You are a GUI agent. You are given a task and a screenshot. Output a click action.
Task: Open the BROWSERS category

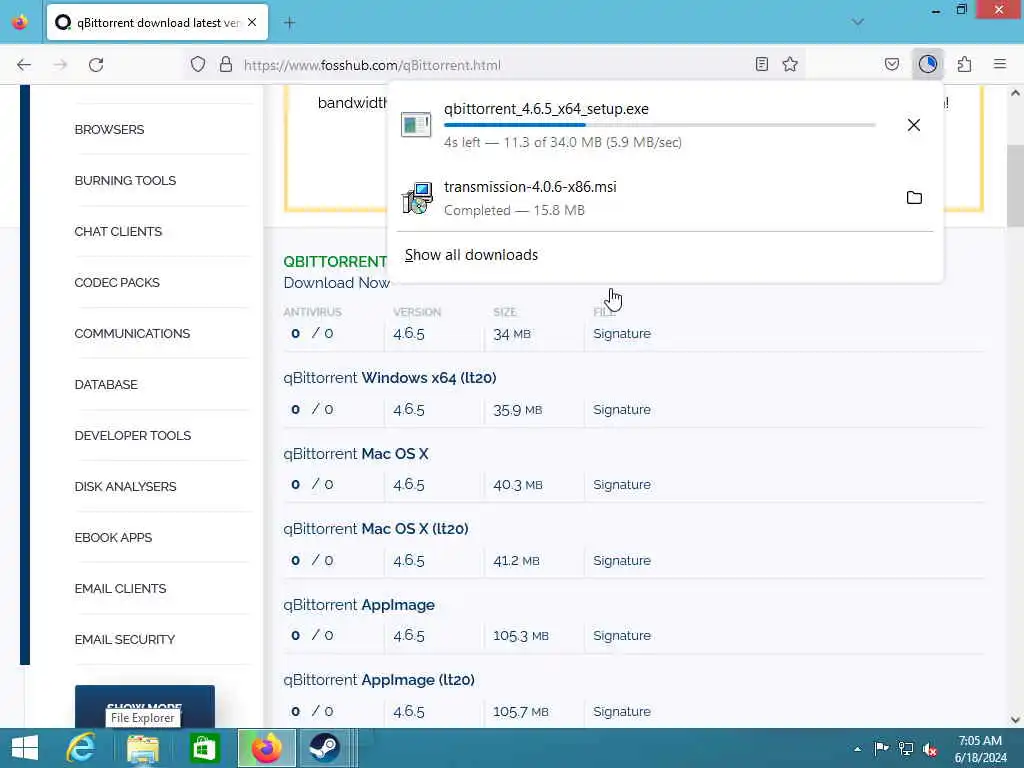[x=109, y=129]
